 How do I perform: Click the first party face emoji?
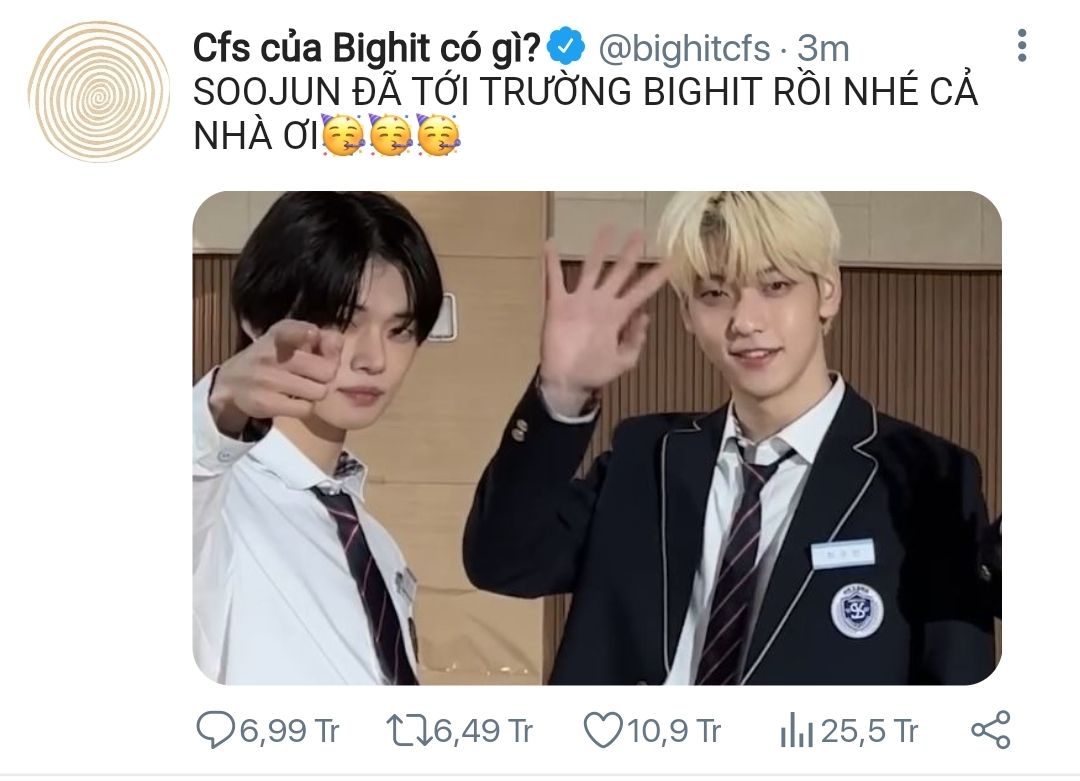click(x=344, y=134)
